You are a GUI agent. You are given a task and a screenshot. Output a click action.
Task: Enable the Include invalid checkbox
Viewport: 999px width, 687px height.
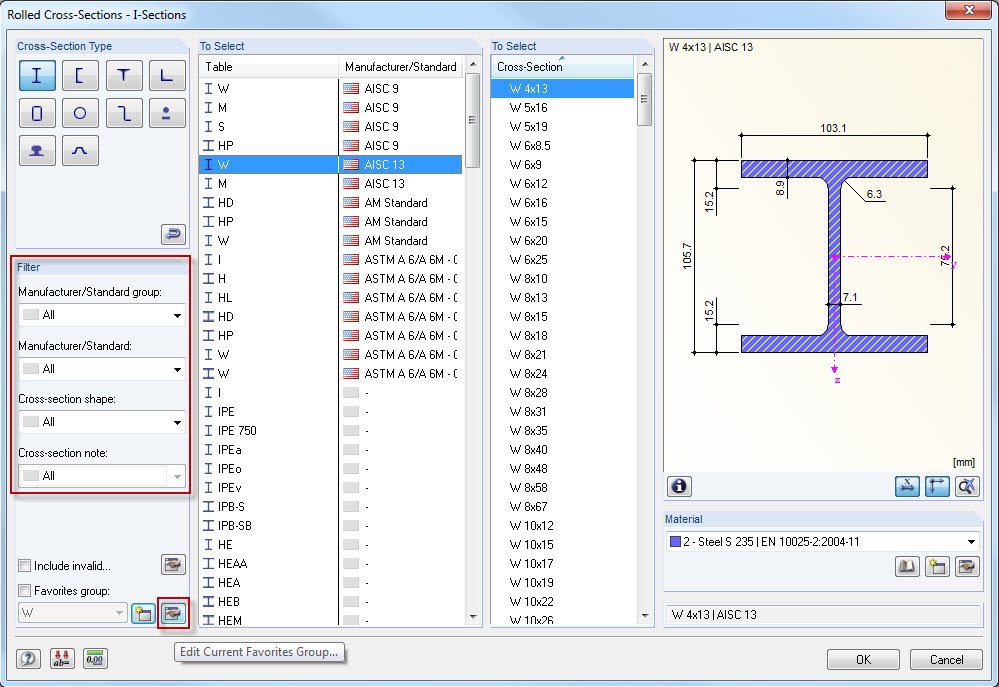25,566
